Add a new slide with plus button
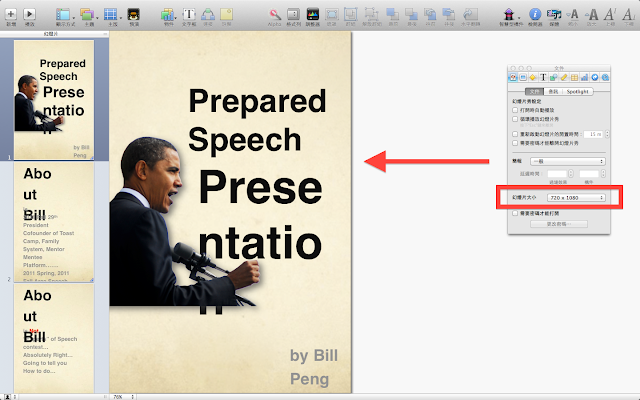Viewport: 640px width, 400px height. click(11, 14)
